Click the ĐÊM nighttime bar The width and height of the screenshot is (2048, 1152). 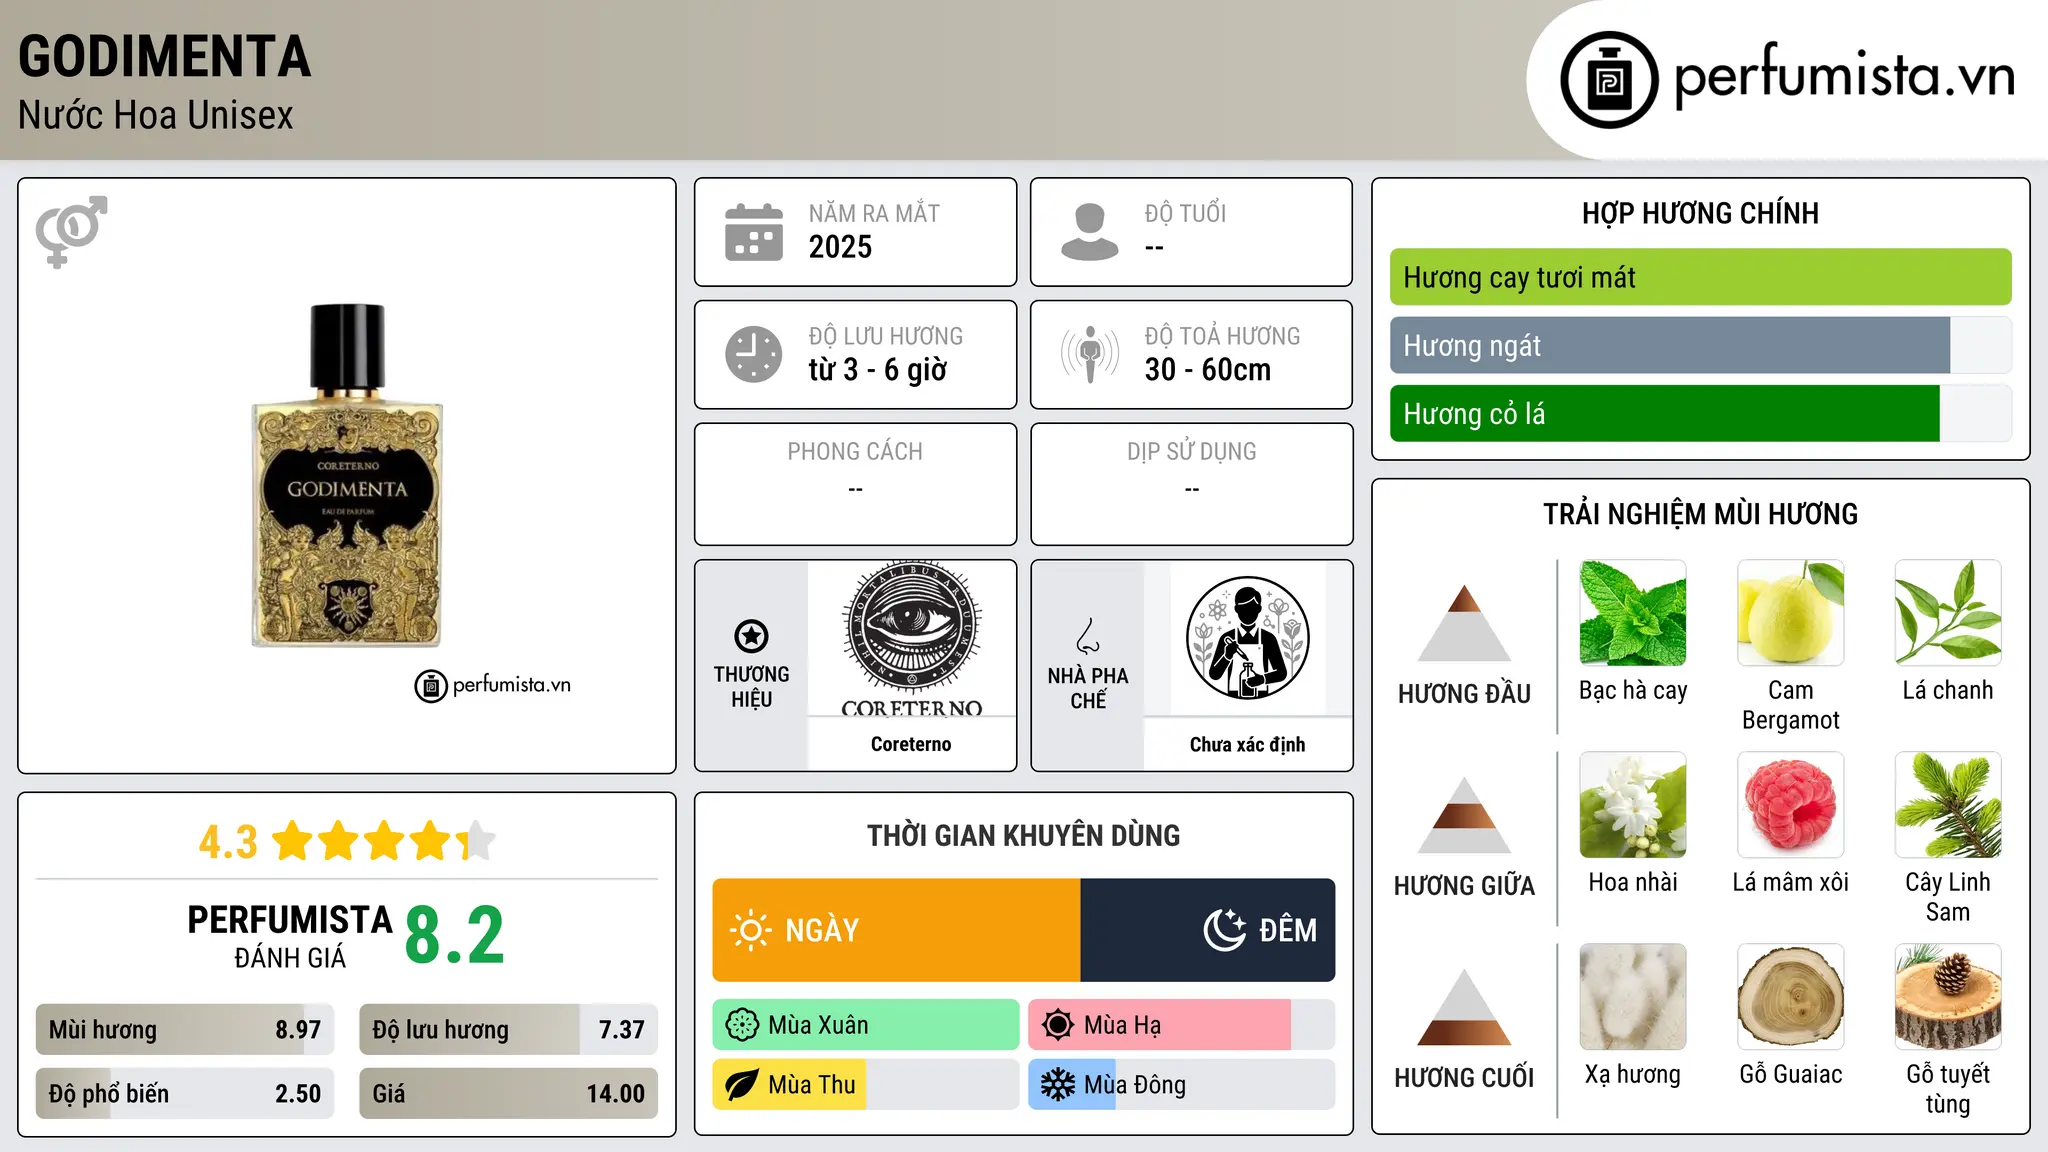(1208, 930)
